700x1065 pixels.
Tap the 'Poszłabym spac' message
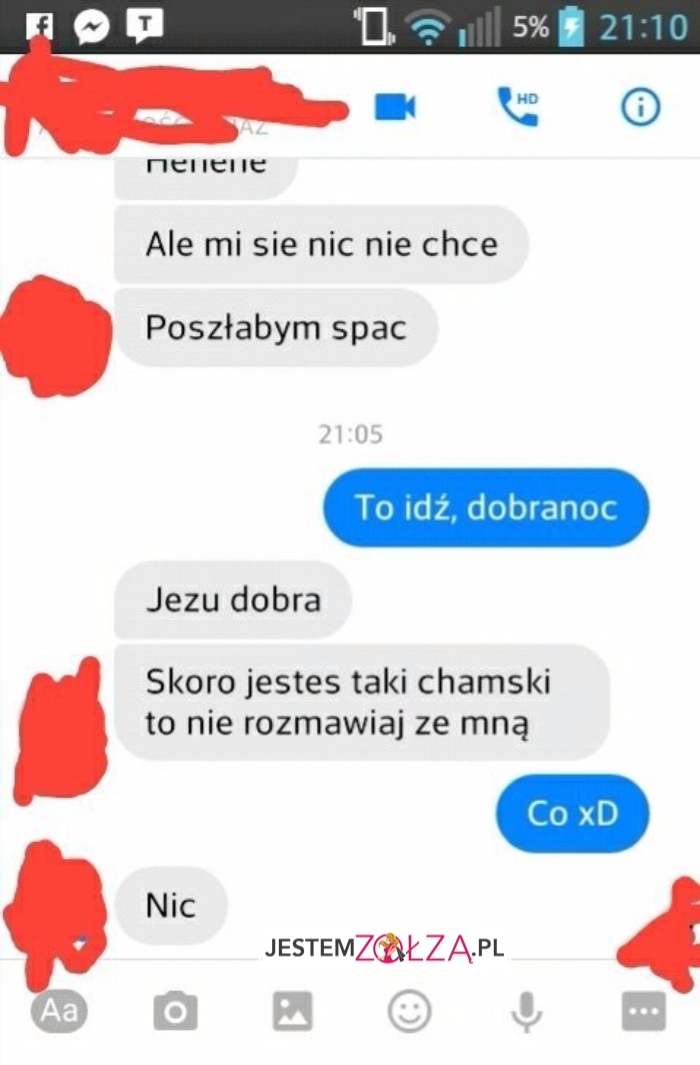coord(276,327)
